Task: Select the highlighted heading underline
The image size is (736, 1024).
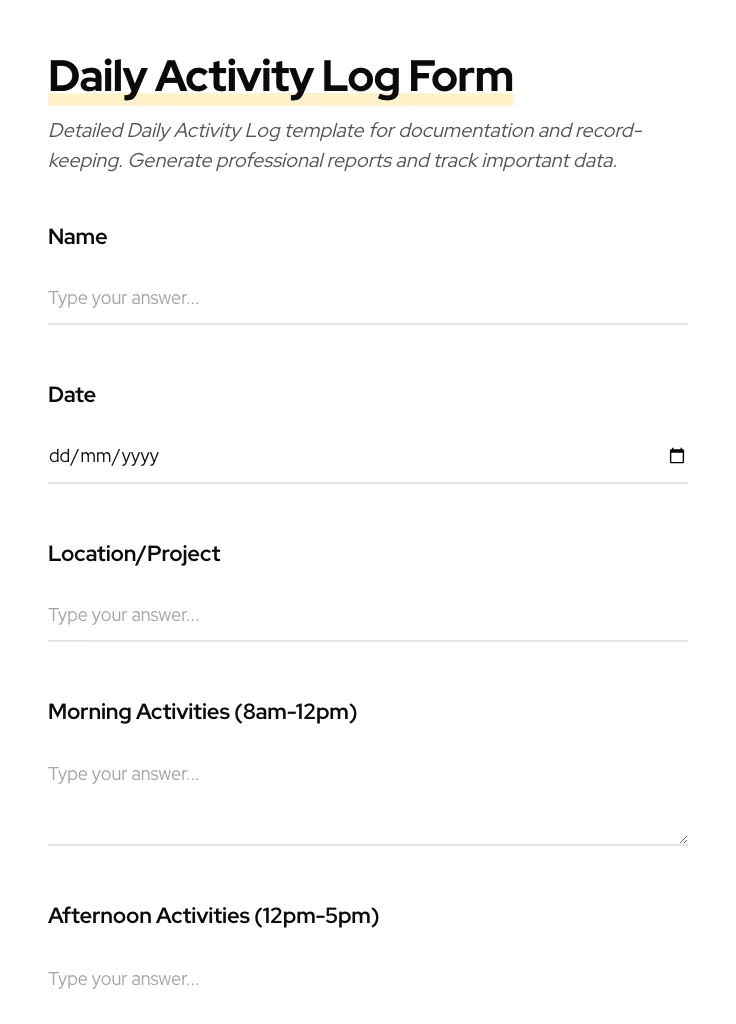Action: tap(280, 97)
